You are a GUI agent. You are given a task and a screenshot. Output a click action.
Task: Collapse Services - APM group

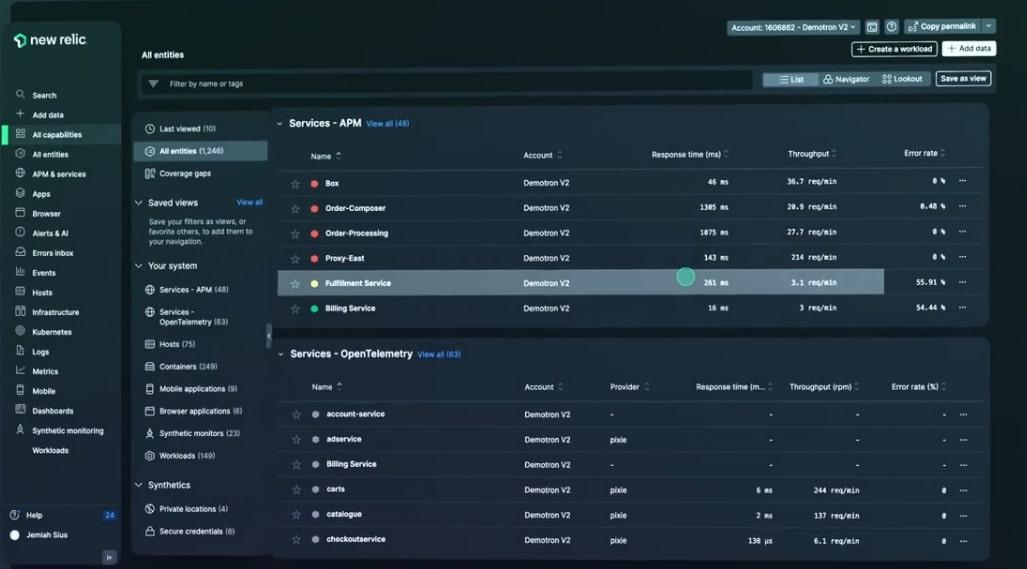click(x=280, y=124)
